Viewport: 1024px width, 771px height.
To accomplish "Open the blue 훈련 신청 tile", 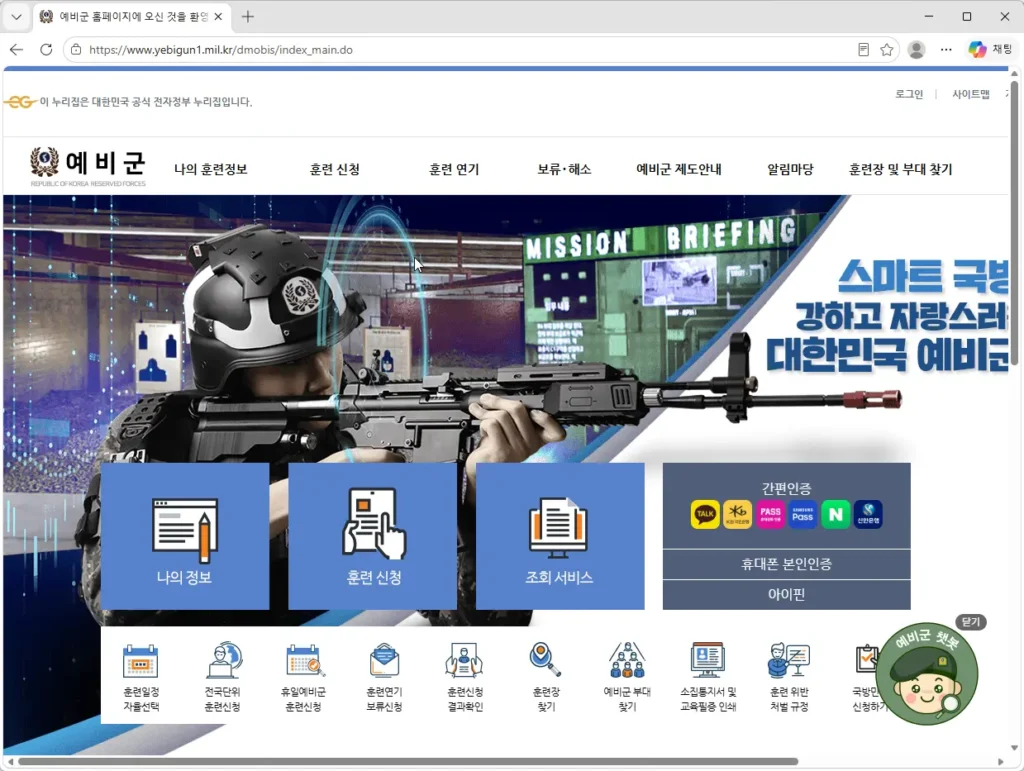I will 372,536.
